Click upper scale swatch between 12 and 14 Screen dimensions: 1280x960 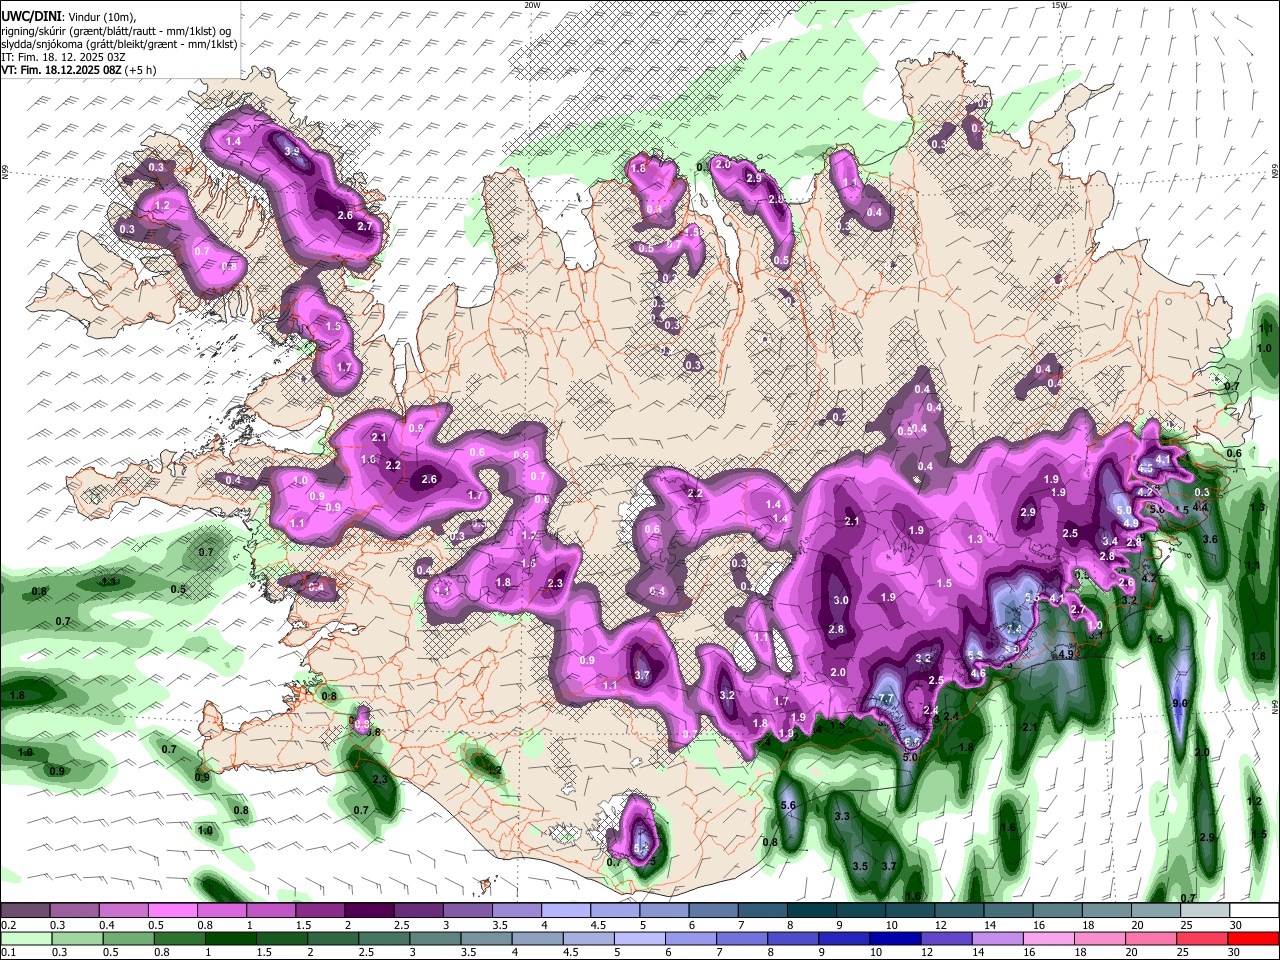[x=957, y=910]
